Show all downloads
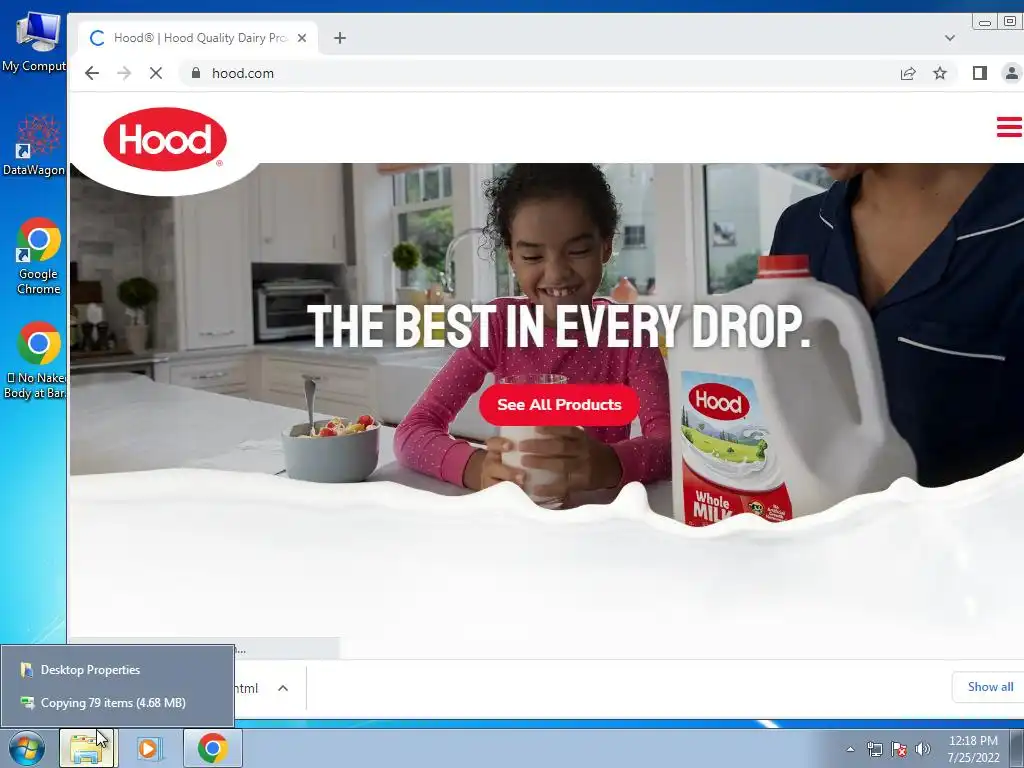Viewport: 1024px width, 768px height. 990,687
